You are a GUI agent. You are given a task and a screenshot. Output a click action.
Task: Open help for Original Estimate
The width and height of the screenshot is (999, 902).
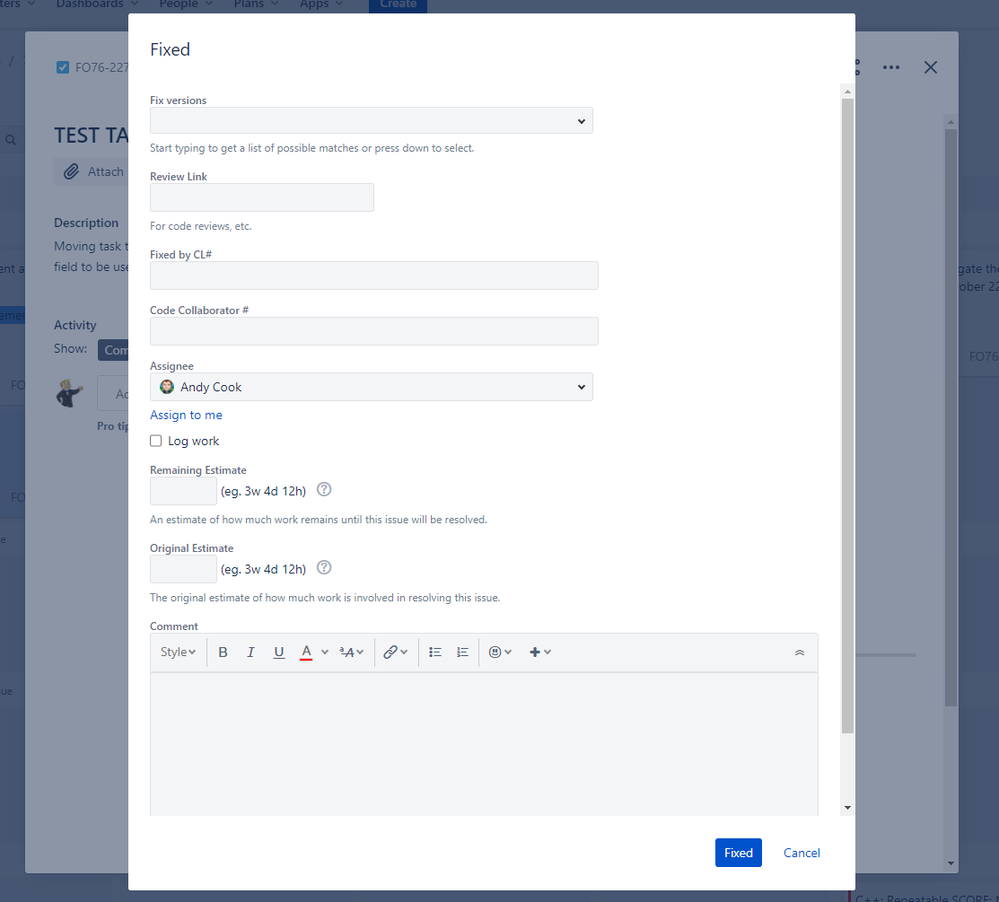pyautogui.click(x=324, y=568)
